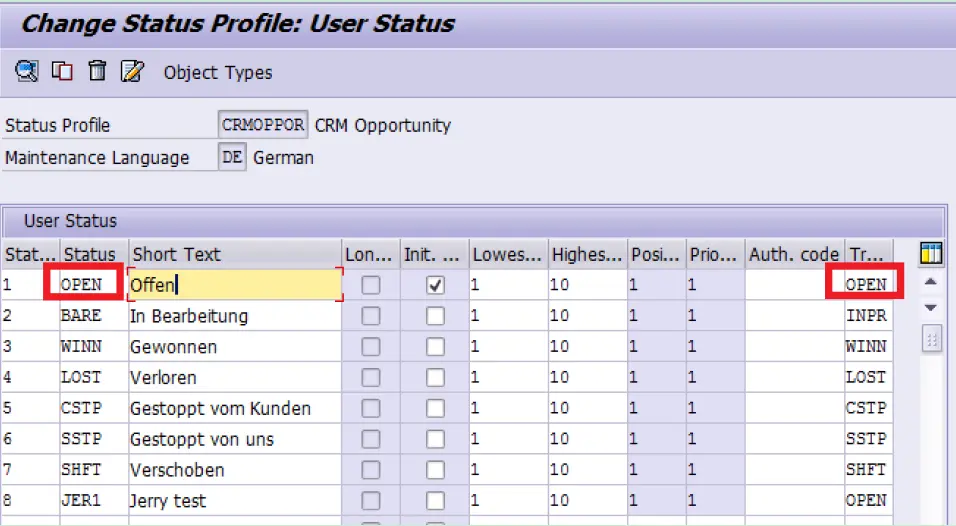Open the Object Types button
The image size is (956, 526).
[218, 73]
